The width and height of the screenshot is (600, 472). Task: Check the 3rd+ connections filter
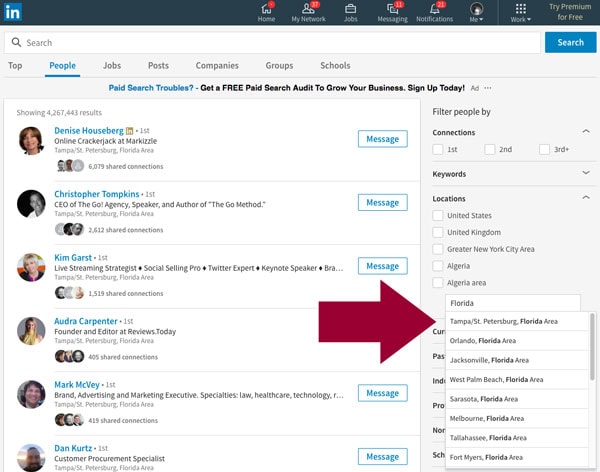click(544, 149)
